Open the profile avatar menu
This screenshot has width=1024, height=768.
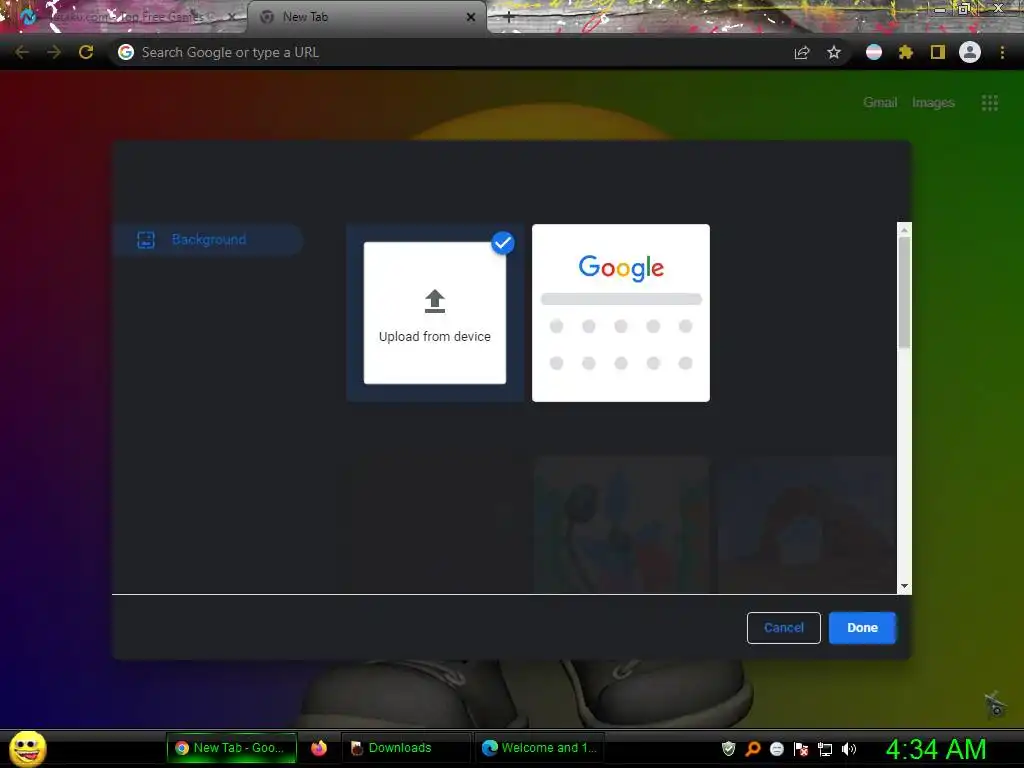point(970,52)
